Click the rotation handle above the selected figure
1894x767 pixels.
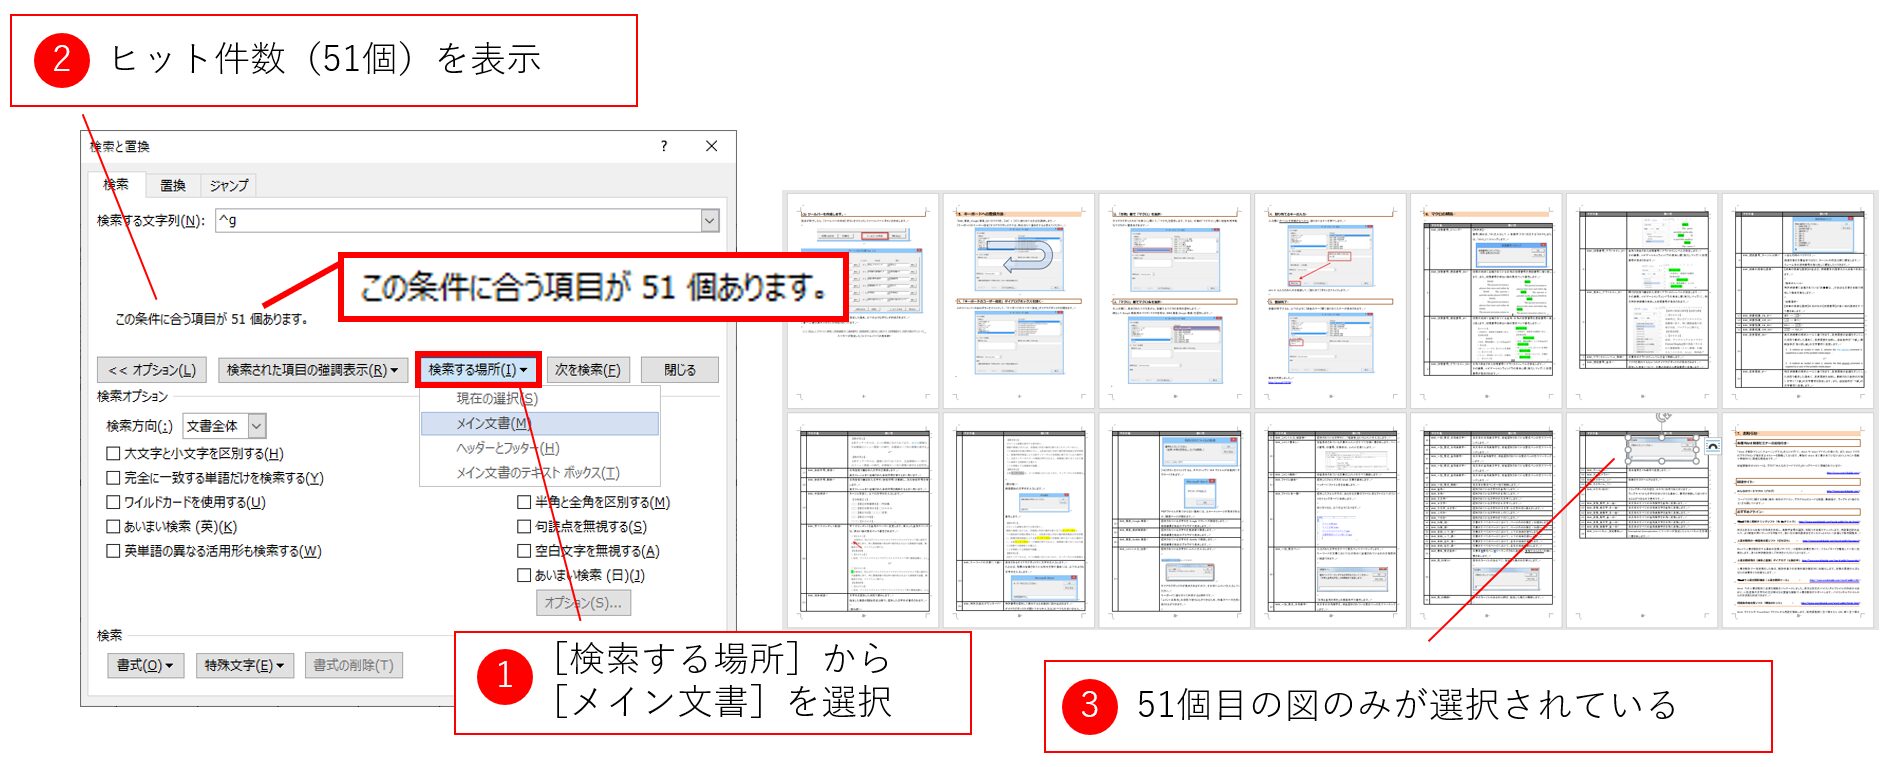click(x=1663, y=417)
